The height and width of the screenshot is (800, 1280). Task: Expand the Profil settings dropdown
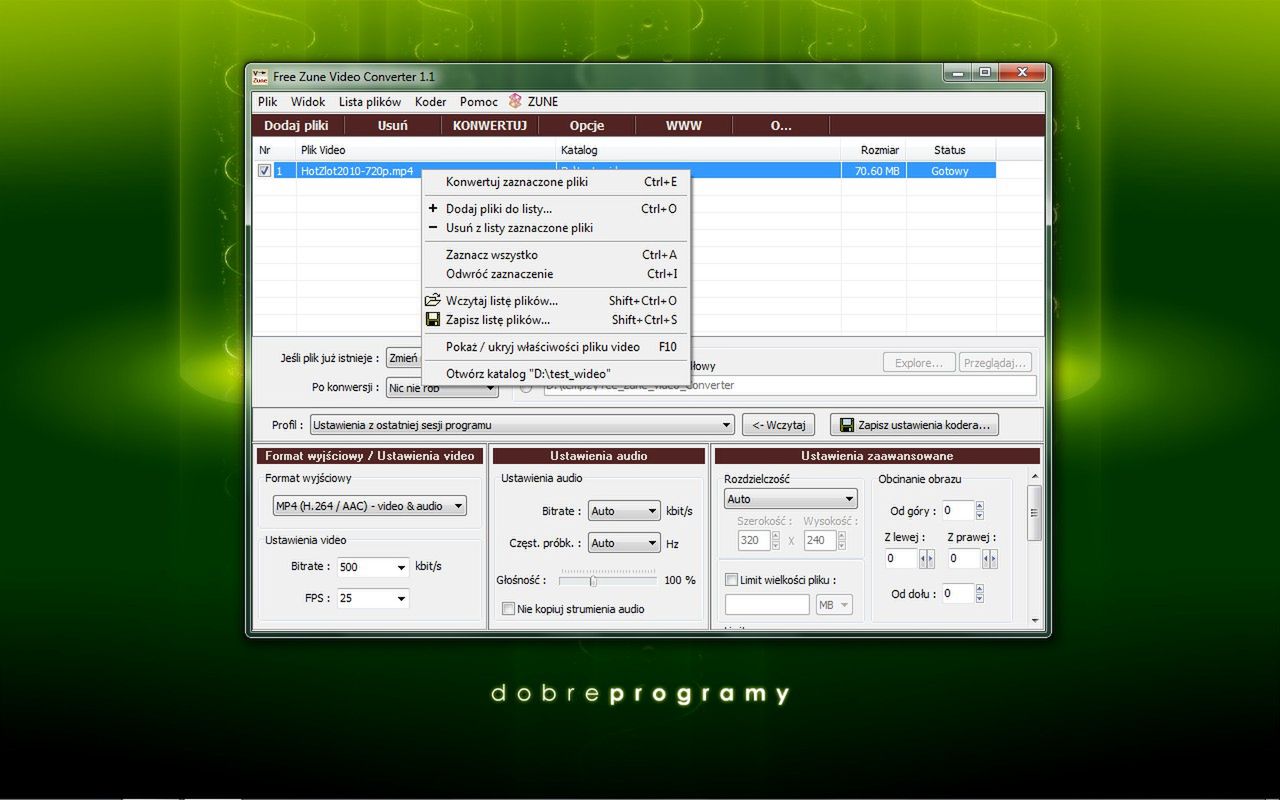522,425
